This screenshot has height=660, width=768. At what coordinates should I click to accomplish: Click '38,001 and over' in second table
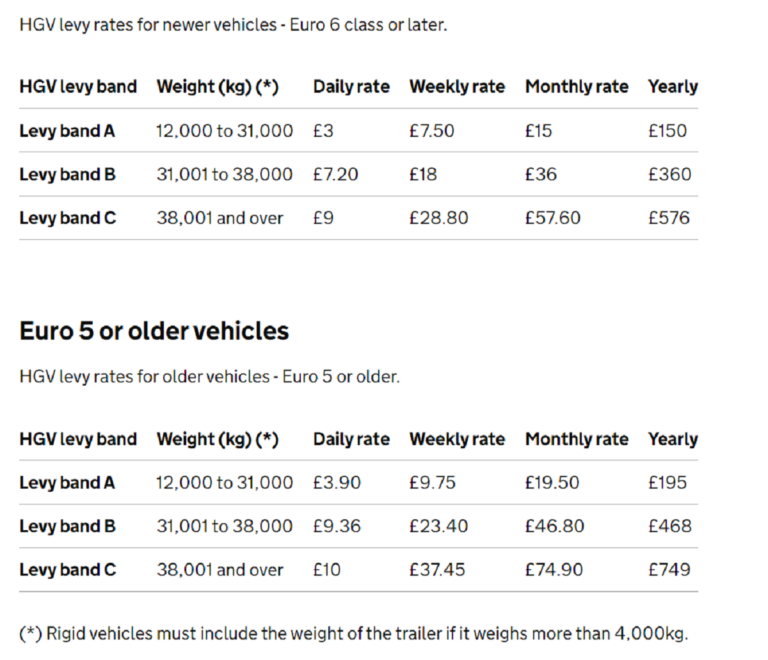(220, 570)
